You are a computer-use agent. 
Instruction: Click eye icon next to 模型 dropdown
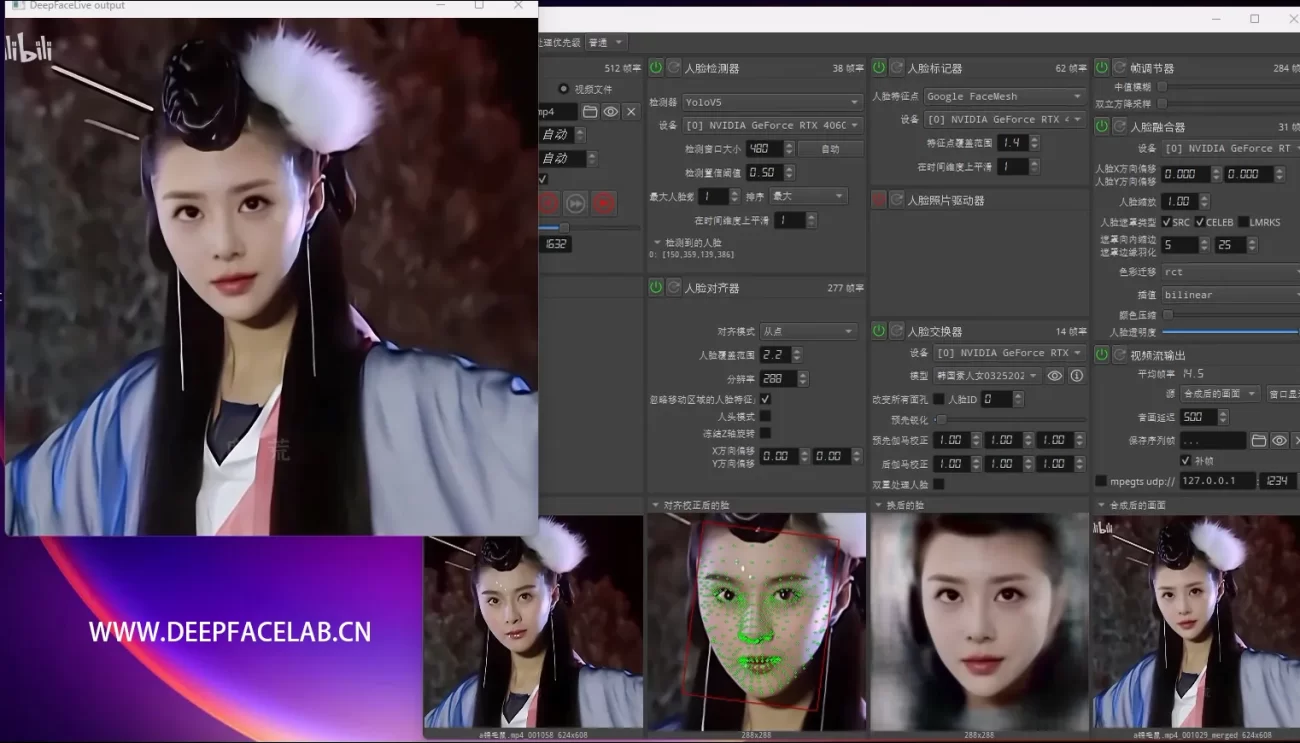[1055, 376]
